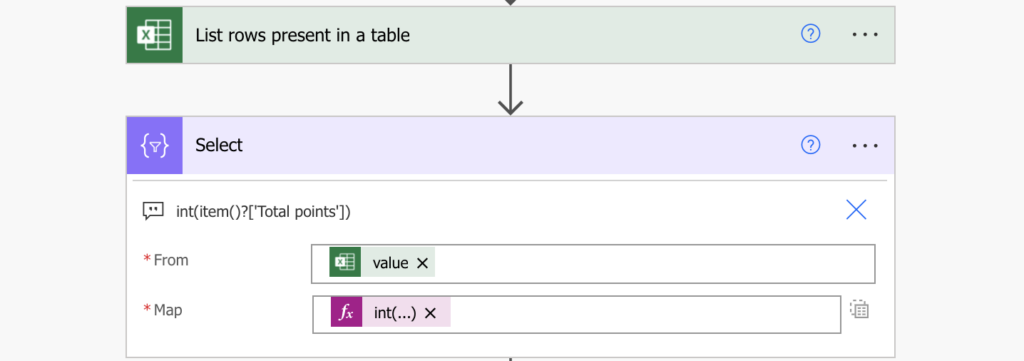Switch Map to key value mode
The height and width of the screenshot is (361, 1024).
pyautogui.click(x=859, y=309)
